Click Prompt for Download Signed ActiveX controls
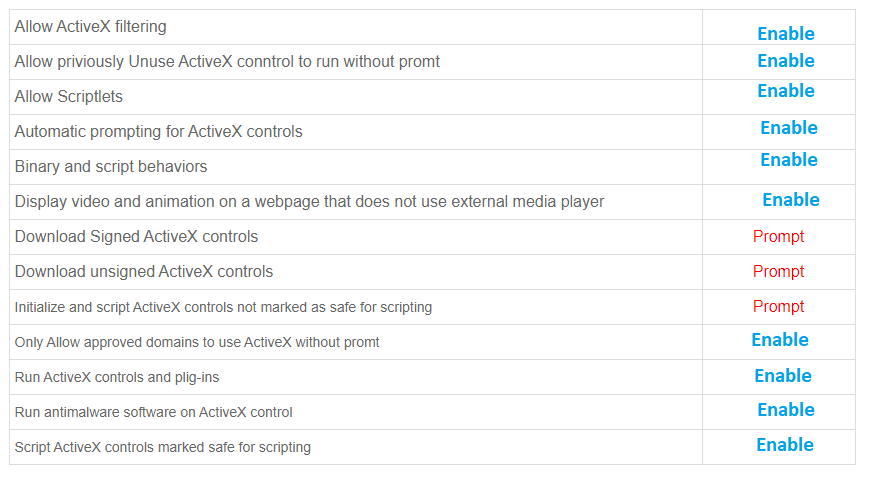Screen dimensions: 871x477 tap(778, 237)
